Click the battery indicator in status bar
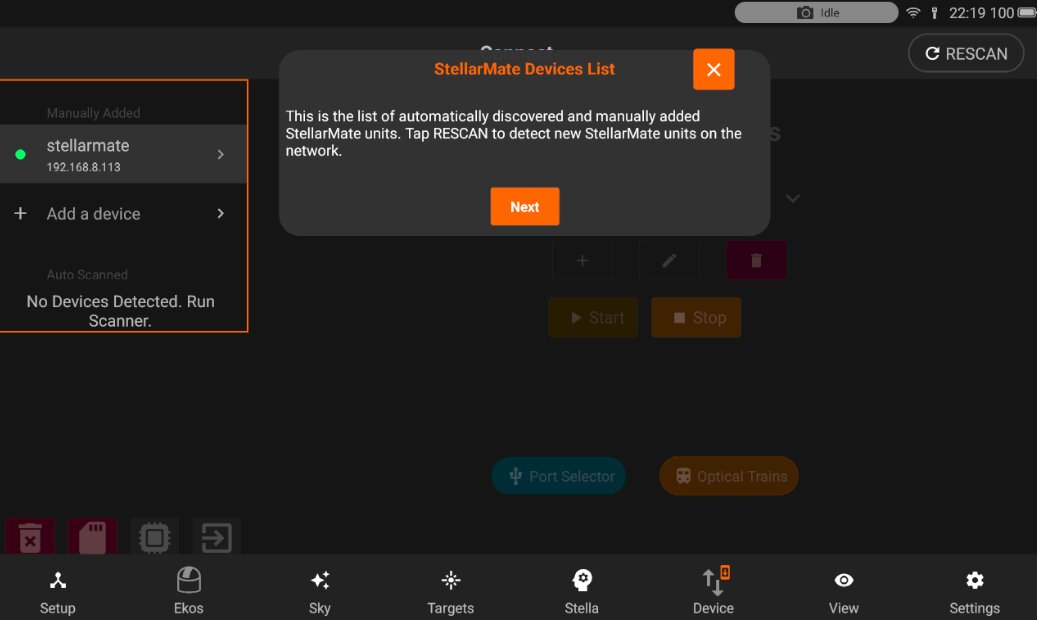Viewport: 1037px width, 620px height. pos(1026,13)
